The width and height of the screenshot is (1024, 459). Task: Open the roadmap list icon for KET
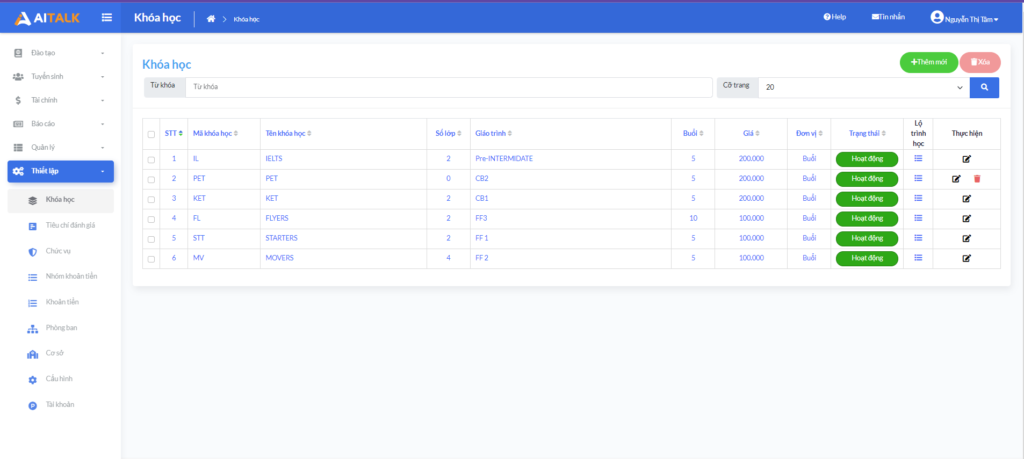coord(918,198)
